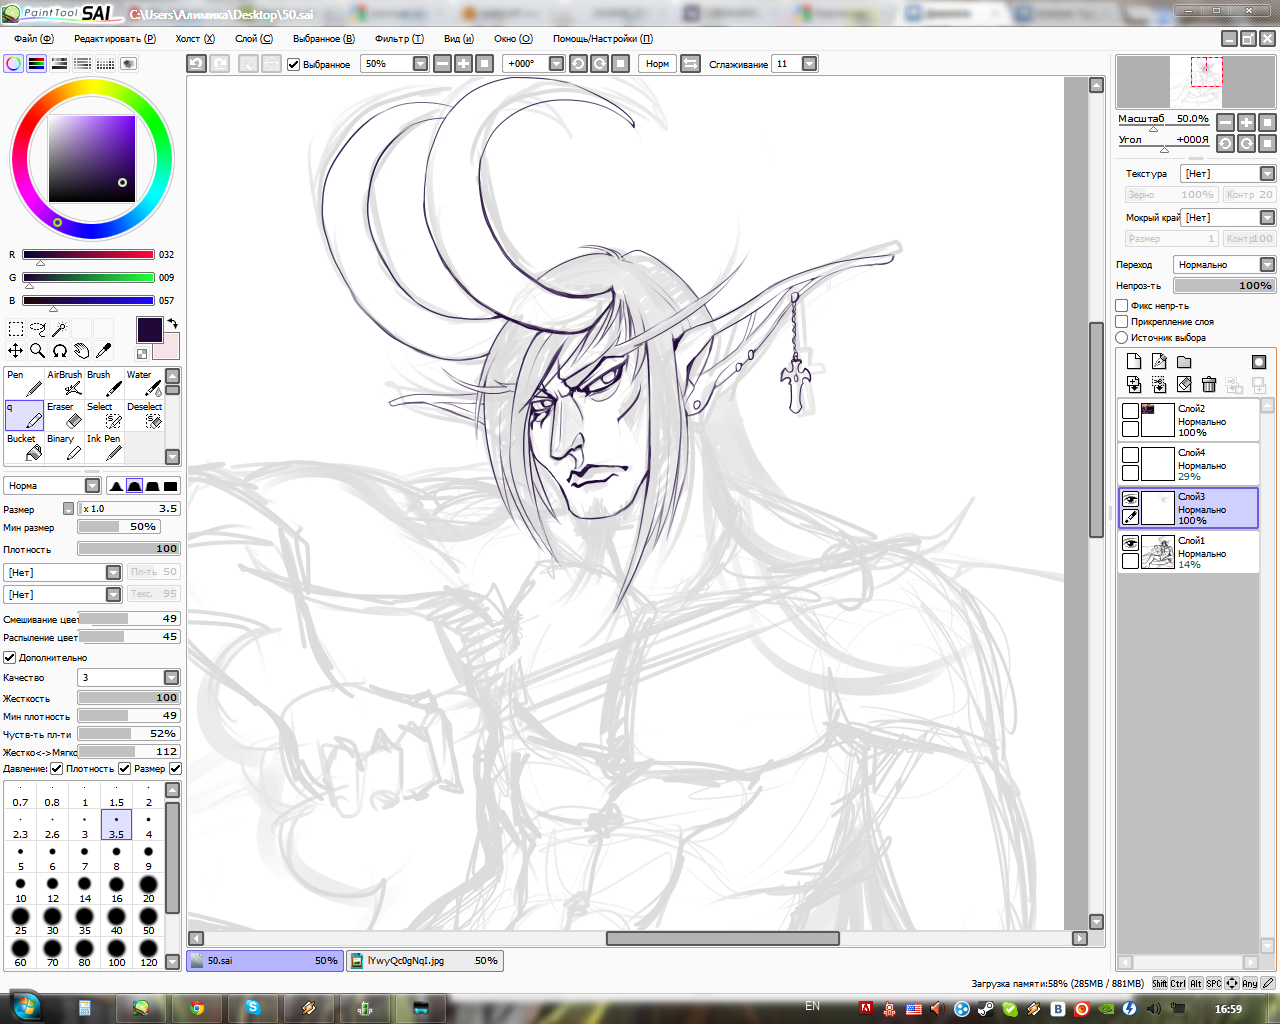
Task: Create a new layer folder
Action: tap(1184, 362)
